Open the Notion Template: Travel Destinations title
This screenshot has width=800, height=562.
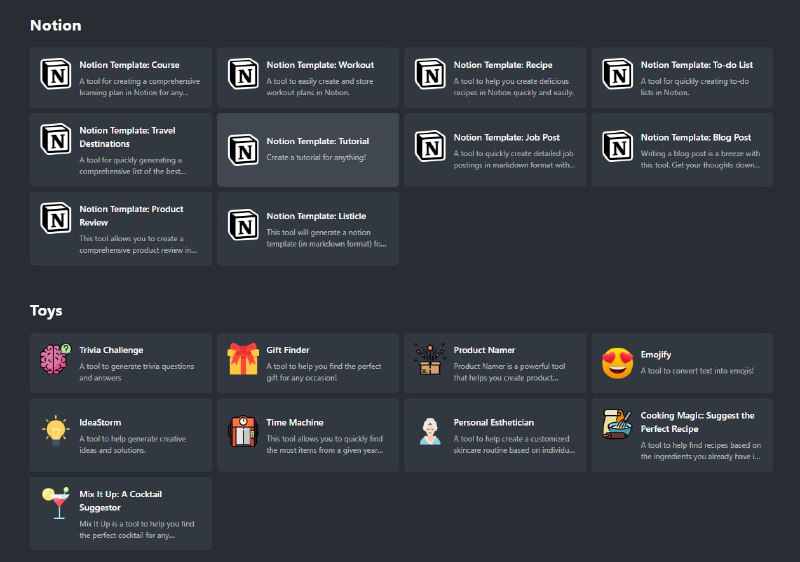pyautogui.click(x=128, y=137)
